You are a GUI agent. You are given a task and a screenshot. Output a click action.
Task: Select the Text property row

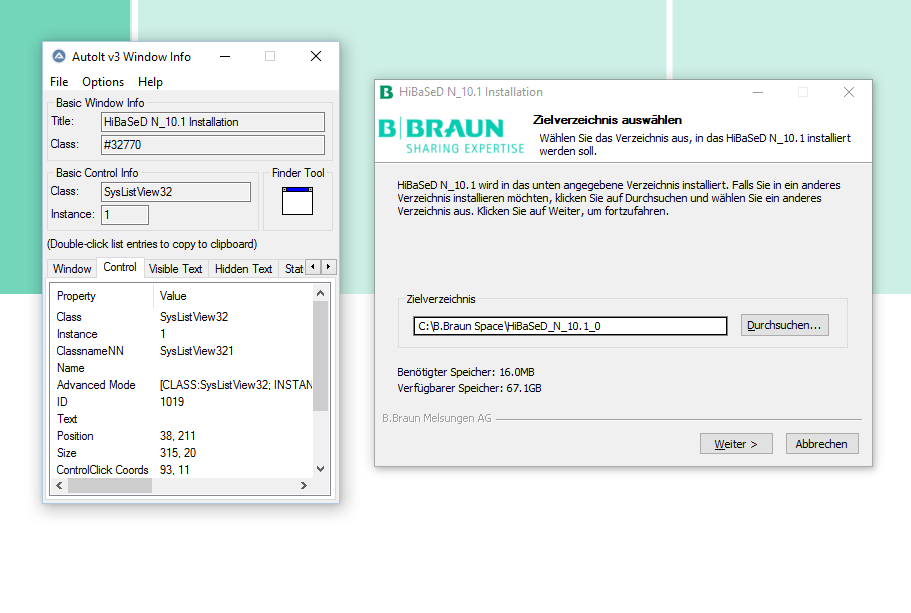point(182,419)
